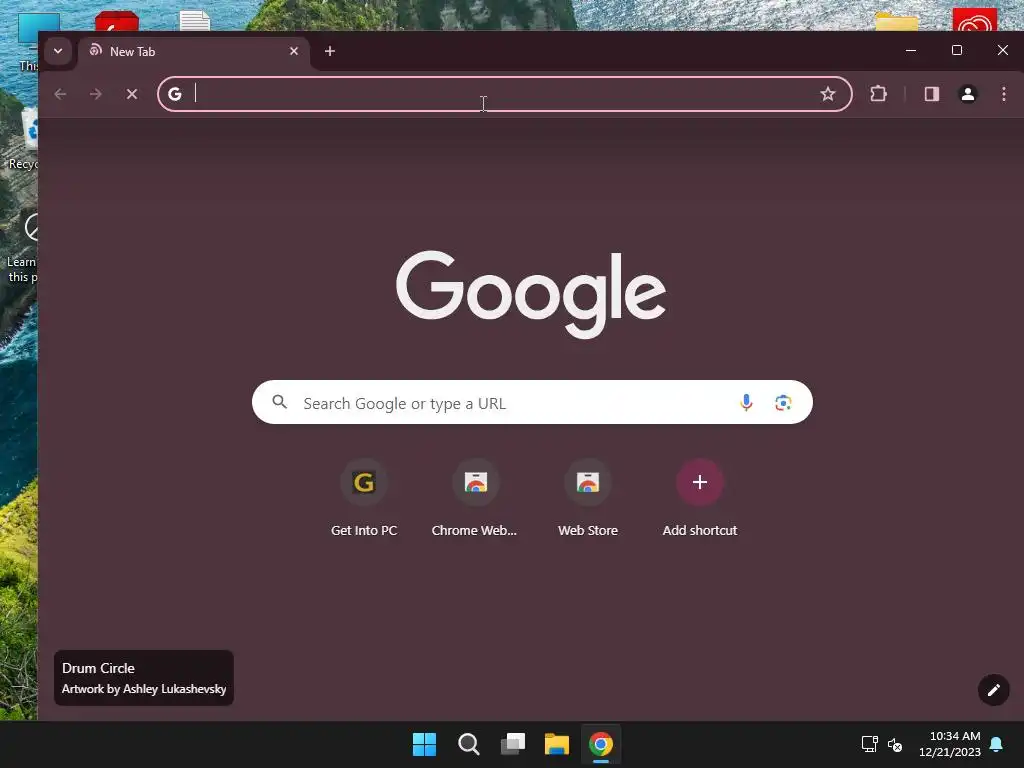Open the Extensions puzzle icon
This screenshot has height=768, width=1024.
(x=878, y=94)
